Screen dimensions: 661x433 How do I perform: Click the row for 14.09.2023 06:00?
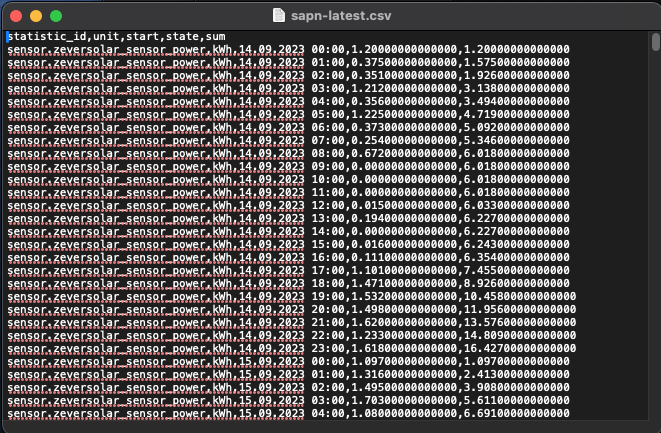coord(288,127)
